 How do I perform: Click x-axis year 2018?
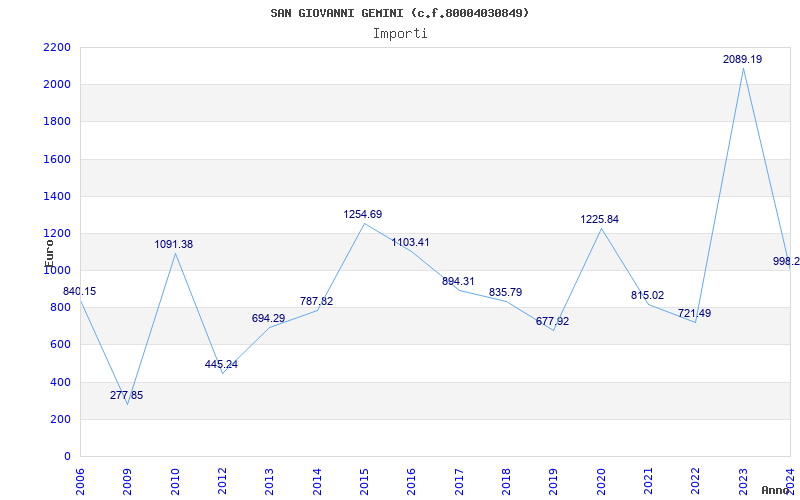[x=506, y=482]
